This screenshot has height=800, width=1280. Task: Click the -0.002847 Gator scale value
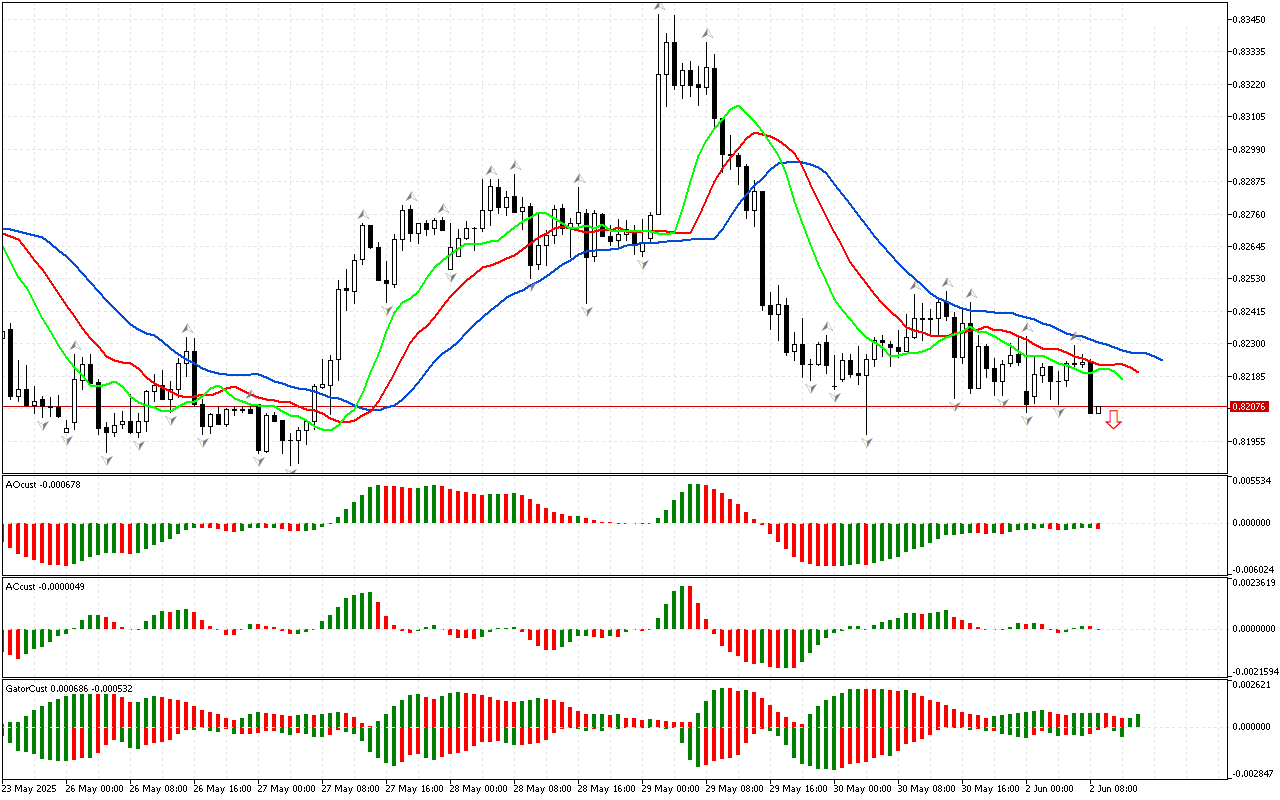point(1253,774)
